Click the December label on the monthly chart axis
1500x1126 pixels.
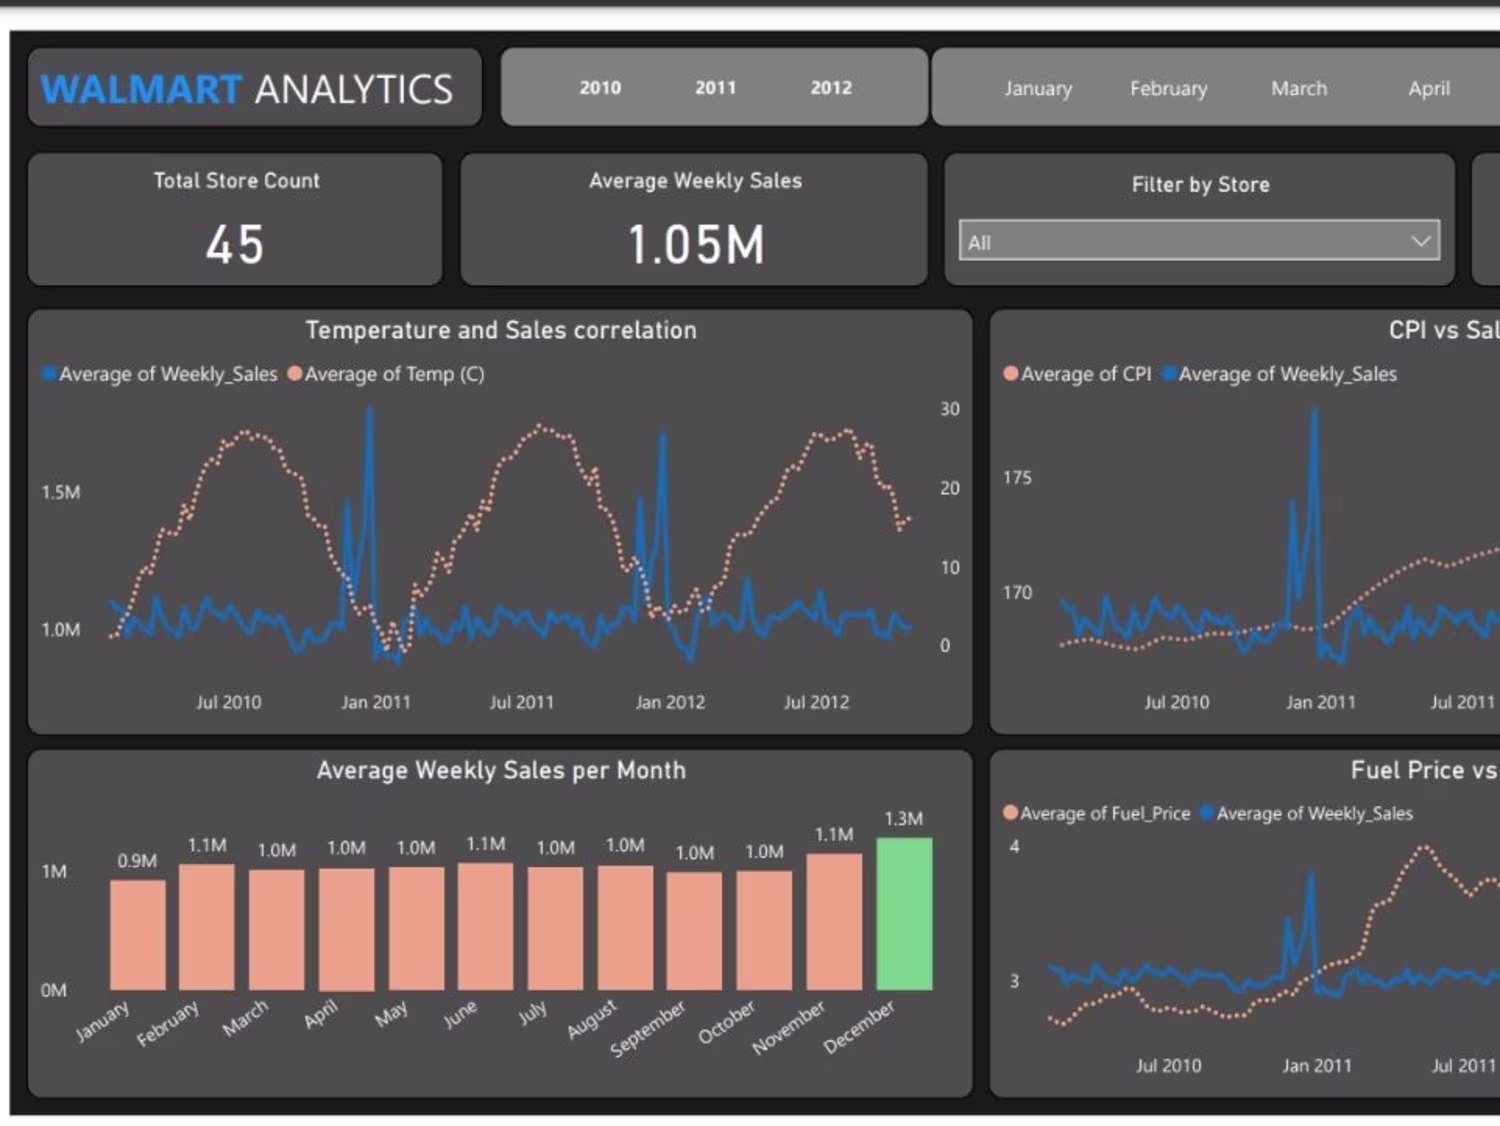click(859, 1027)
